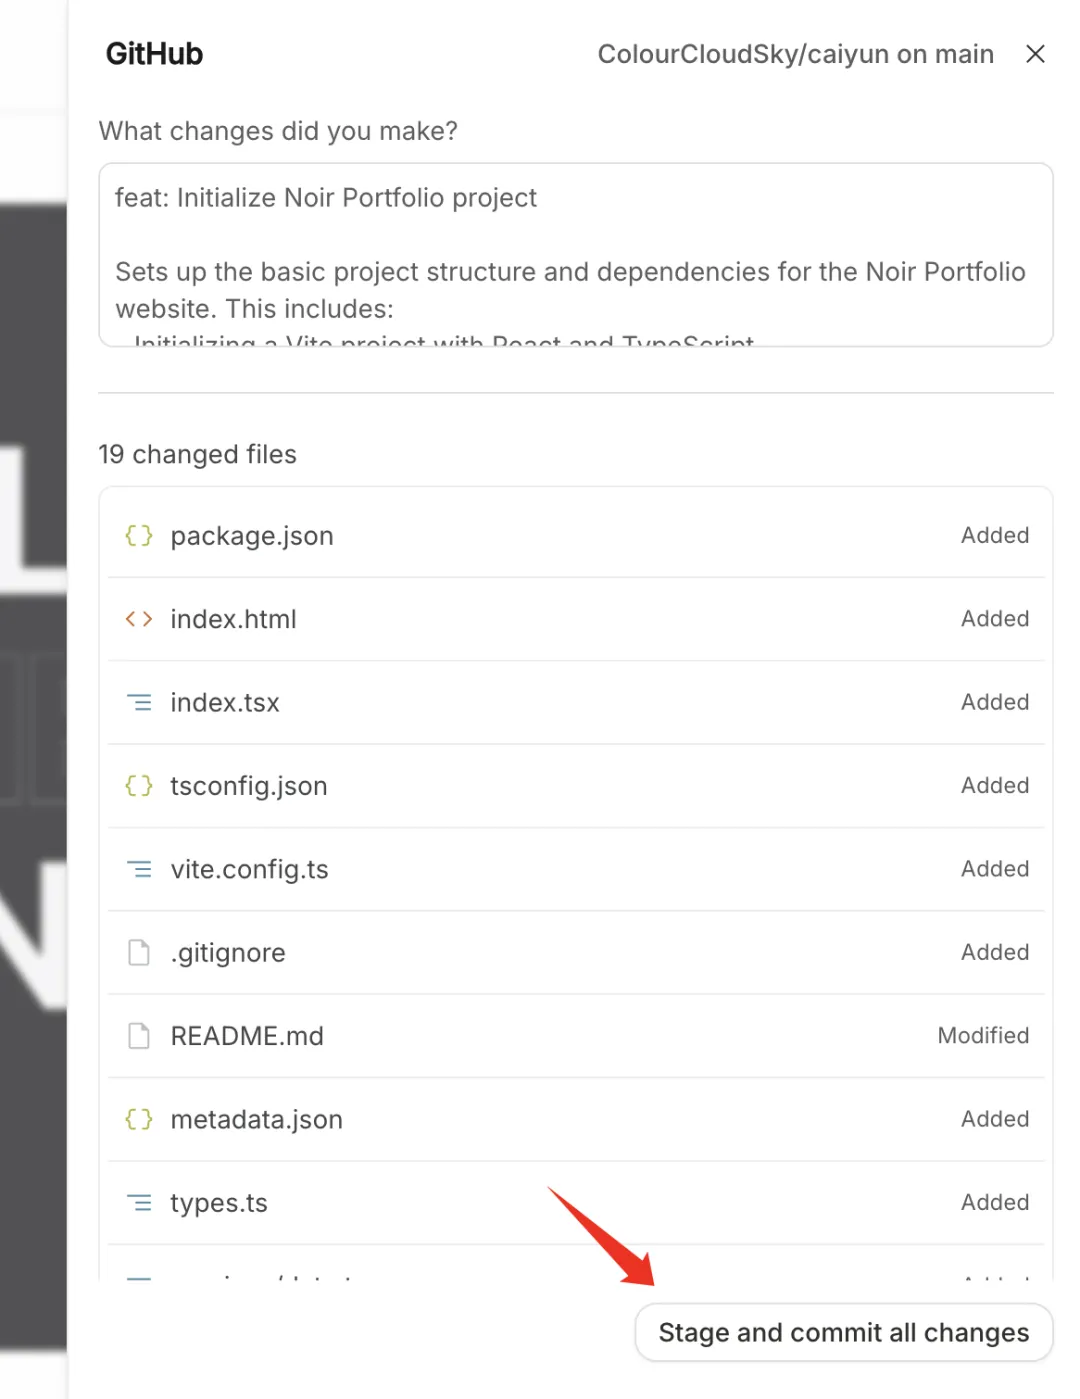Image resolution: width=1080 pixels, height=1399 pixels.
Task: Click the index.html code brackets icon
Action: point(139,619)
